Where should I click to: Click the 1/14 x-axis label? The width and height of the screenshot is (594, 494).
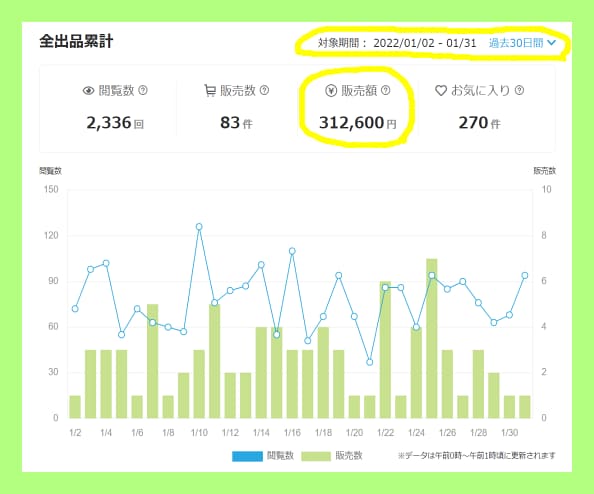click(x=261, y=433)
